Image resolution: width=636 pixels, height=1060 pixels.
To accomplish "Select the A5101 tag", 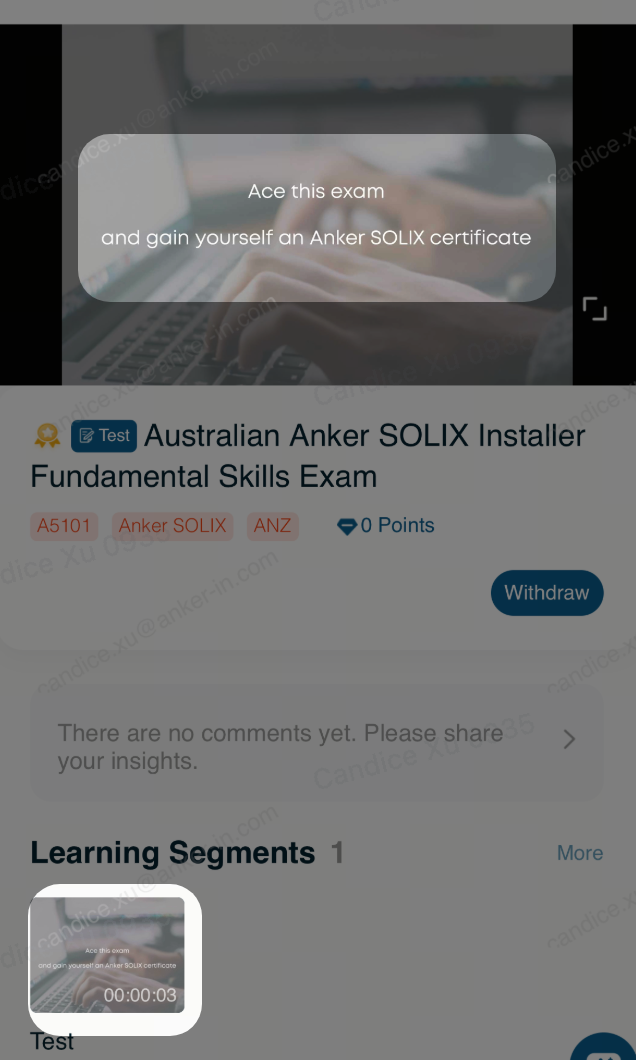I will [64, 526].
